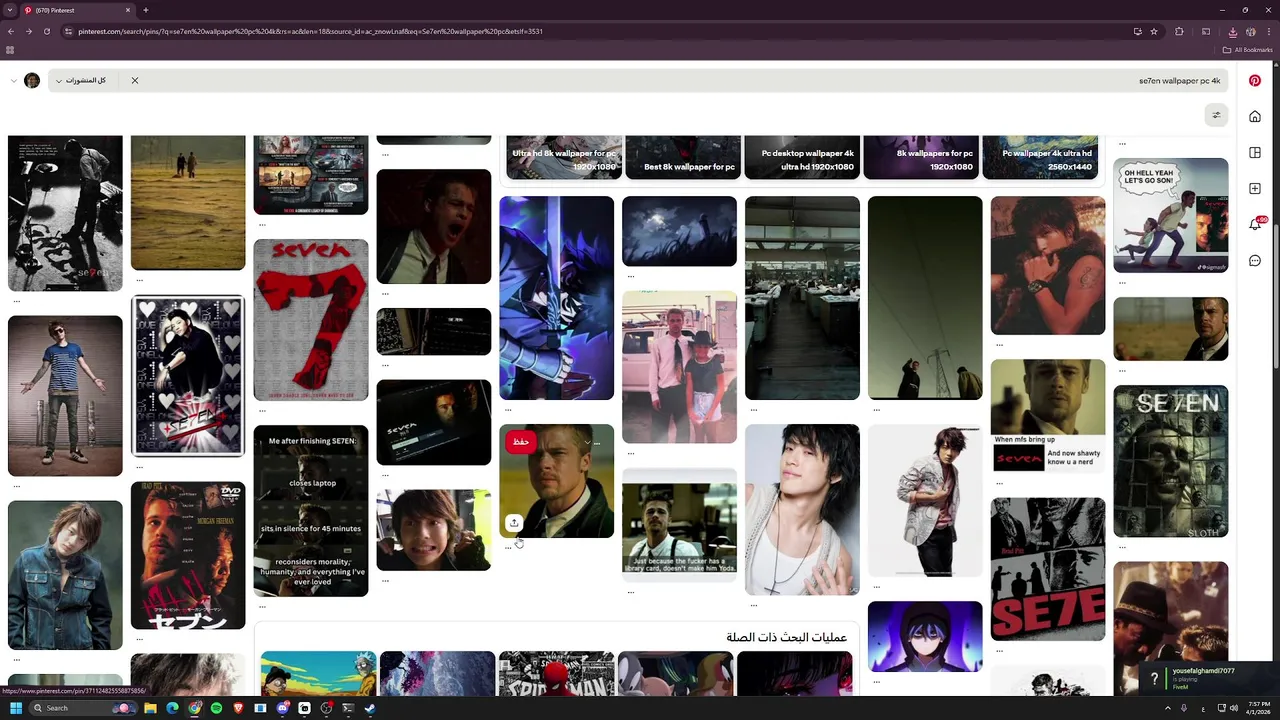Open the SE7EN Sloth dark poster pin
1280x720 pixels.
(1171, 461)
